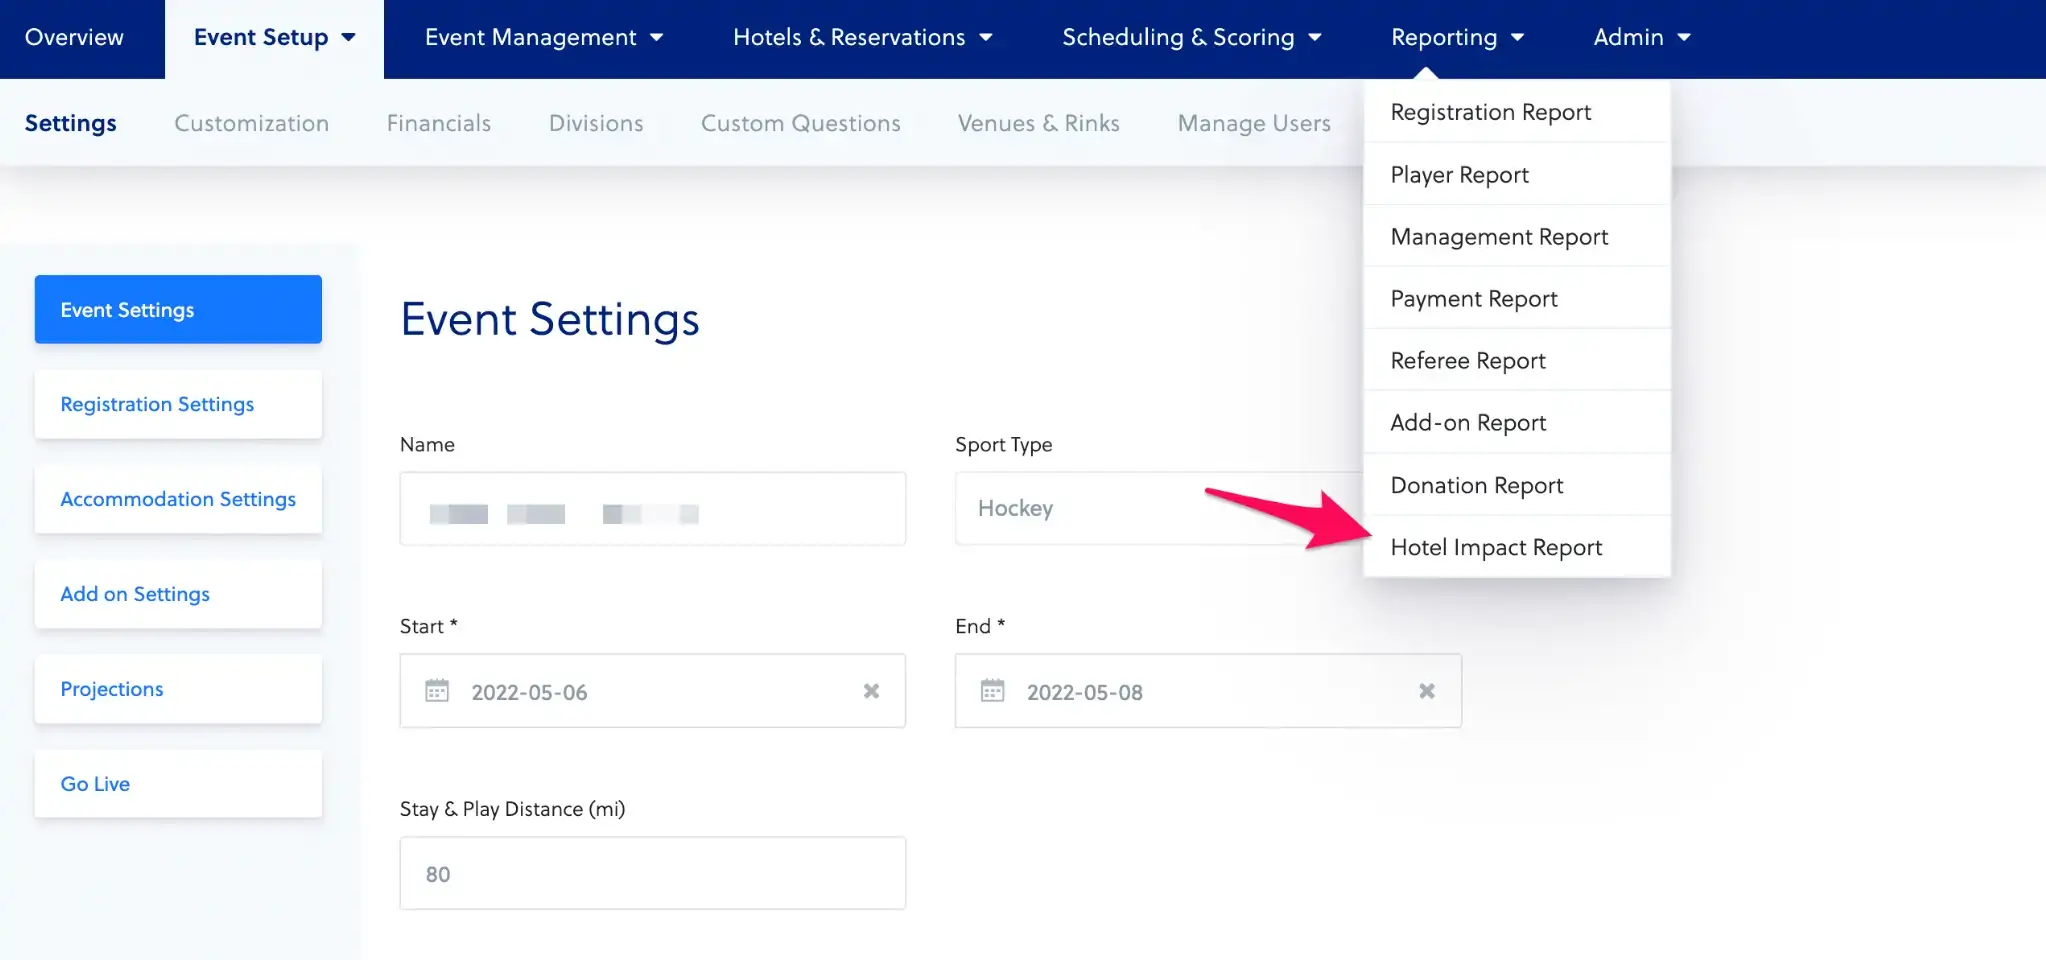Expand the Admin dropdown arrow
The image size is (2046, 960).
[x=1684, y=38]
